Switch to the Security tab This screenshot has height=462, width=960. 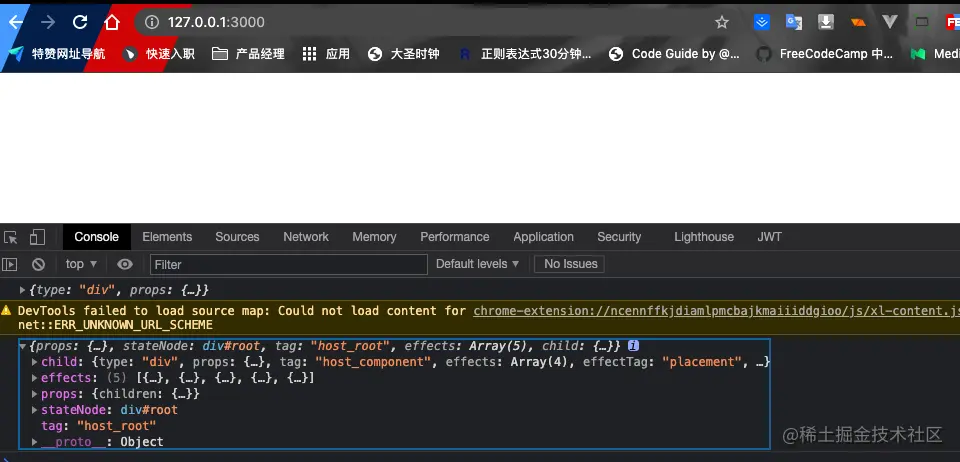click(x=619, y=237)
